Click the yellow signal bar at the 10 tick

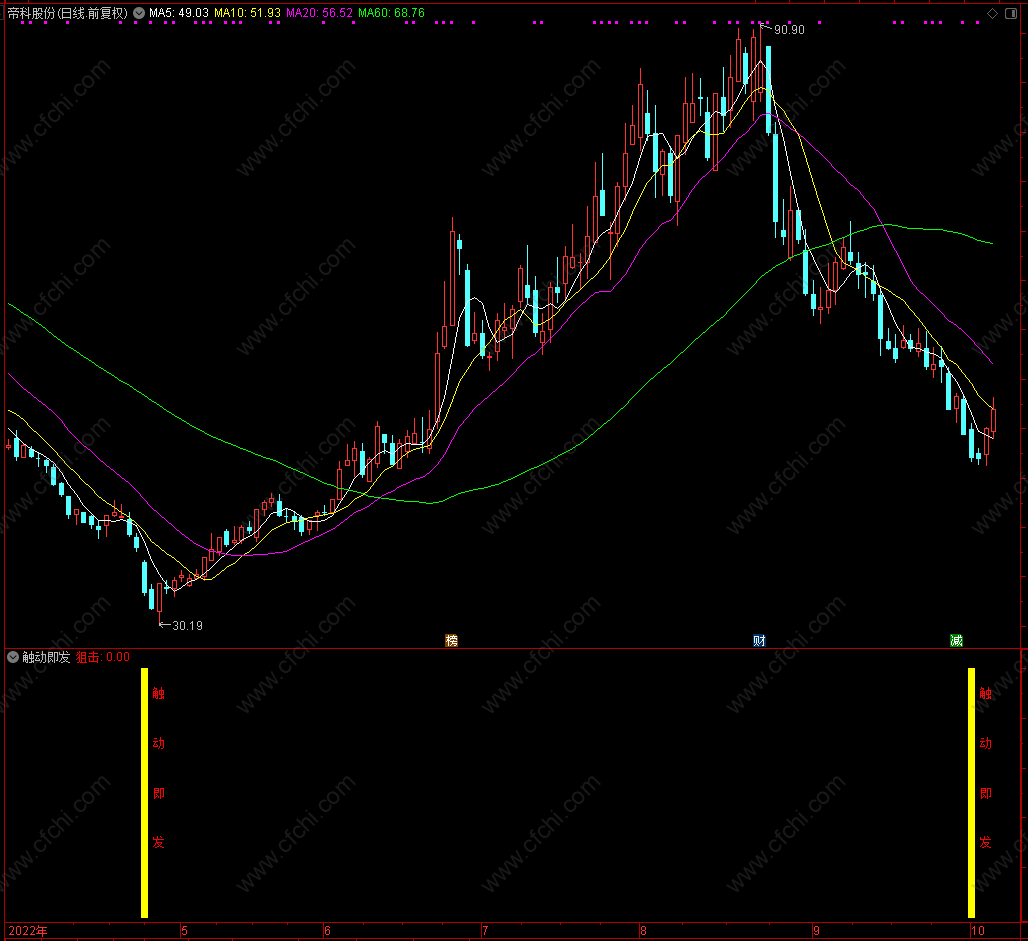point(972,793)
